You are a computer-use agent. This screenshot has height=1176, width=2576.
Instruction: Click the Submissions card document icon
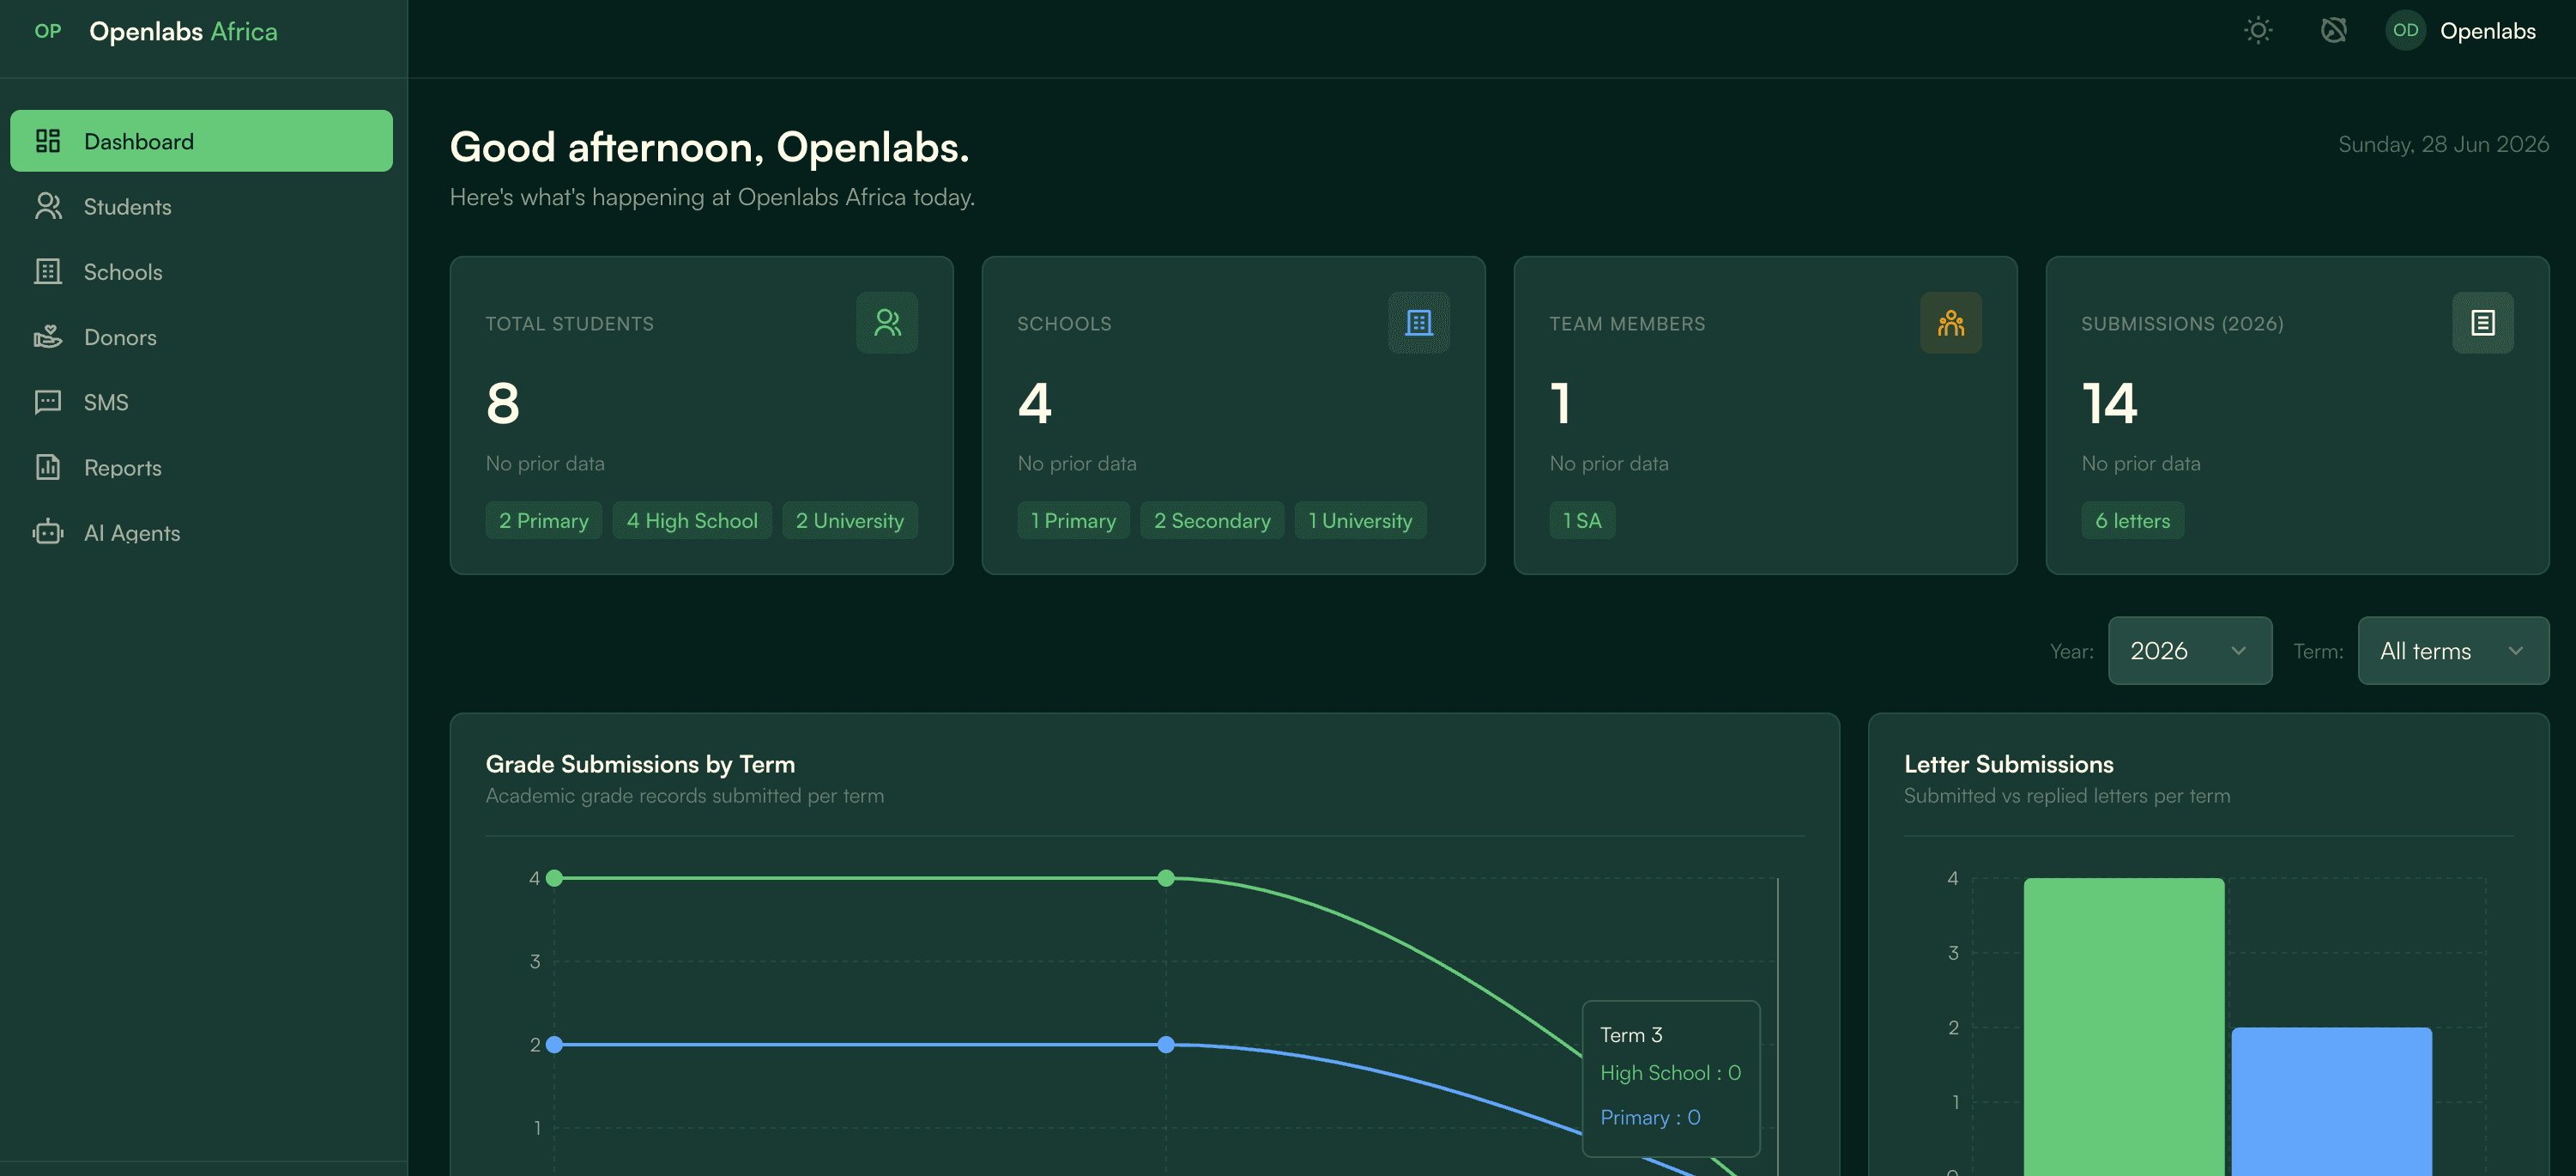[2482, 322]
